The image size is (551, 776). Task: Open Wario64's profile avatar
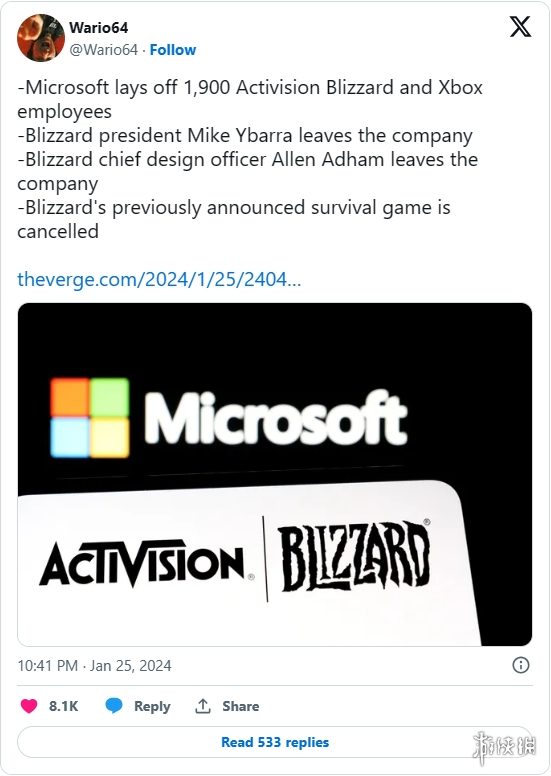click(x=41, y=38)
